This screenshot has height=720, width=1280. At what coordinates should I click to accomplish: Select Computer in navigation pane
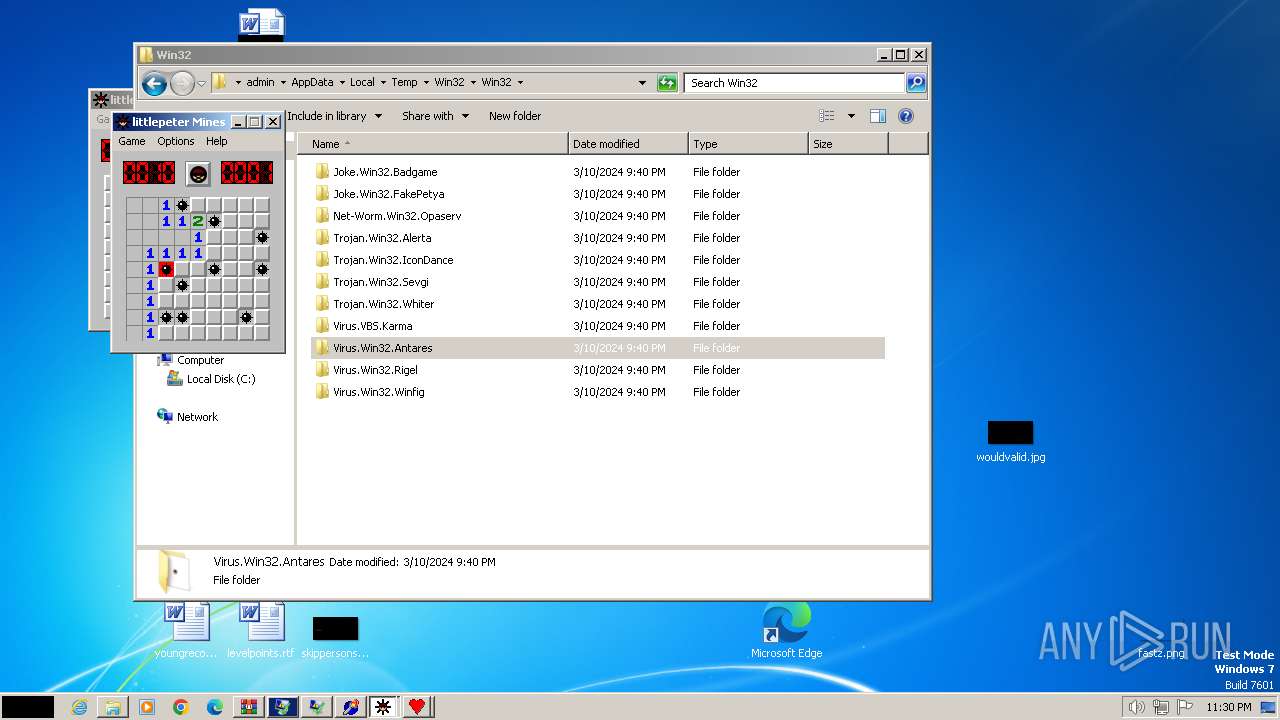[200, 360]
